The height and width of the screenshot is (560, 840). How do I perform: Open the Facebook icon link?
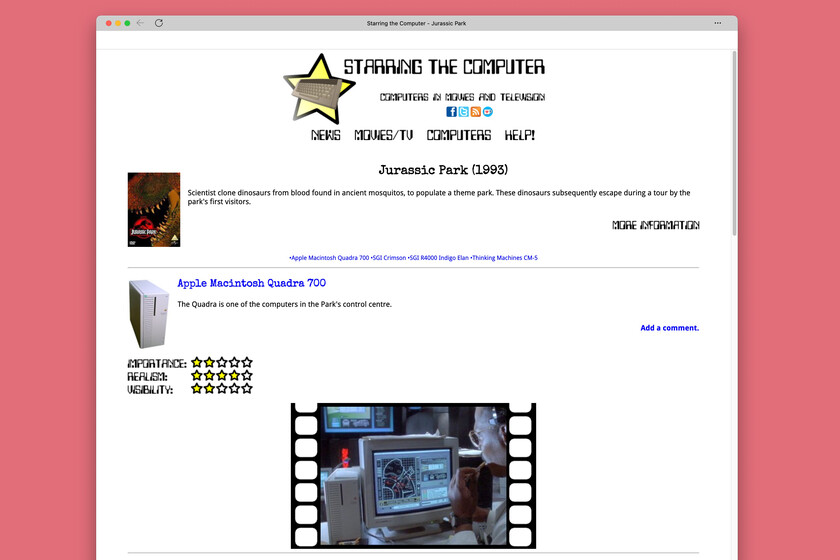(452, 111)
